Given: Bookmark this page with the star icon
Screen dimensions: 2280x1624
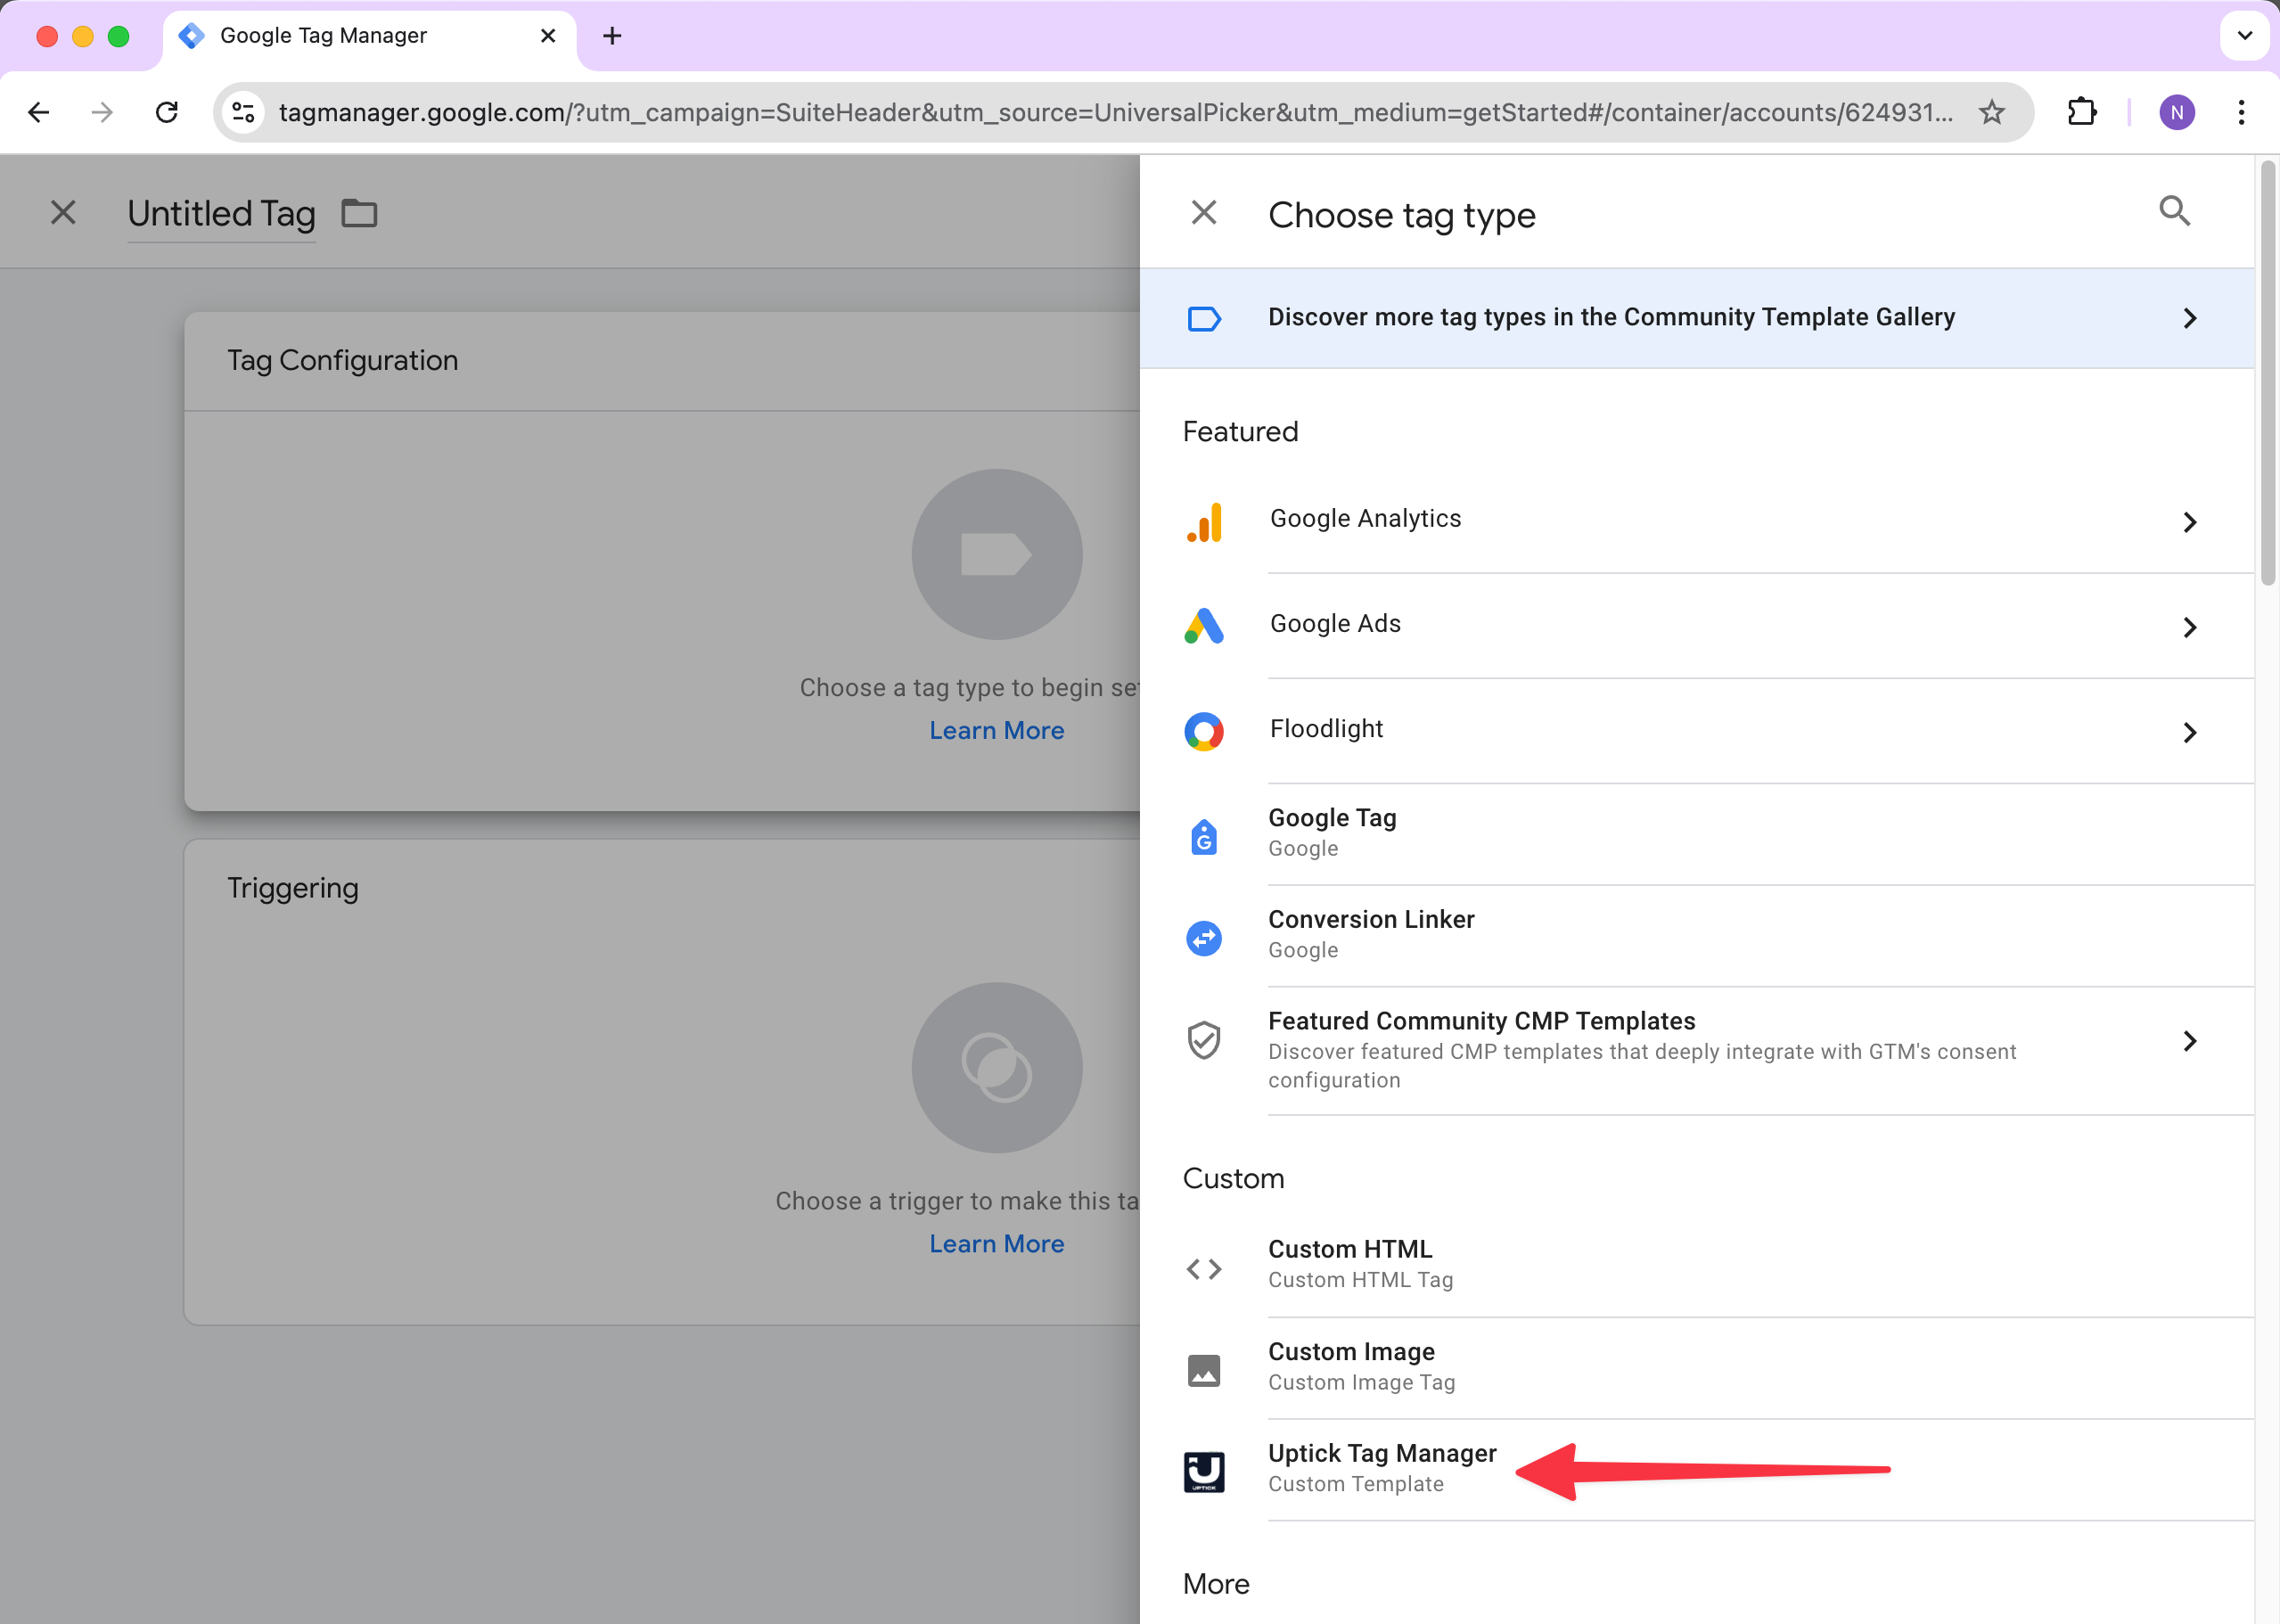Looking at the screenshot, I should pyautogui.click(x=1991, y=112).
